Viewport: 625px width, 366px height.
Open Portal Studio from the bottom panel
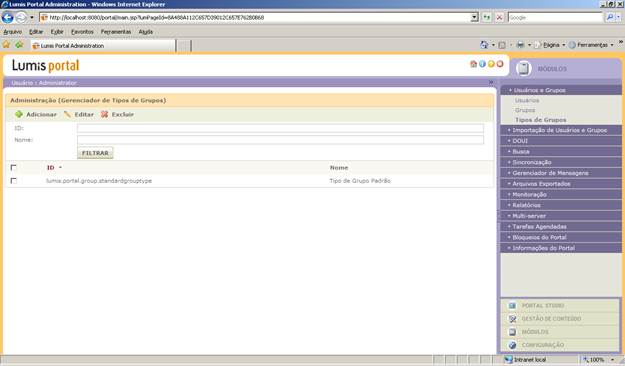pyautogui.click(x=542, y=305)
